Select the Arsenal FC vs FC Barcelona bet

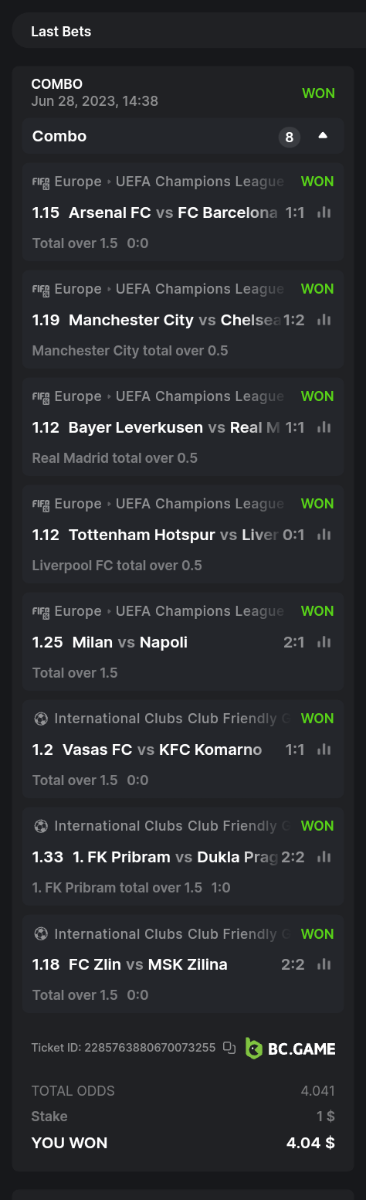click(x=183, y=211)
